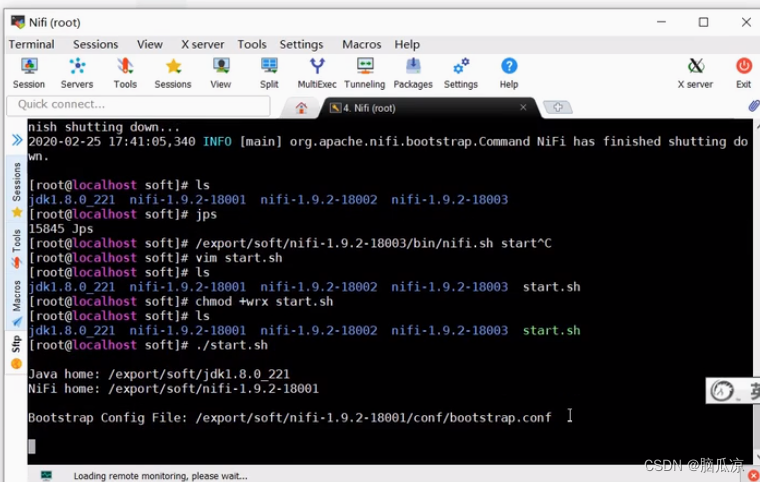Click the MobaXterm app icon in title bar
Screen dimensions: 760x482
(x=18, y=22)
